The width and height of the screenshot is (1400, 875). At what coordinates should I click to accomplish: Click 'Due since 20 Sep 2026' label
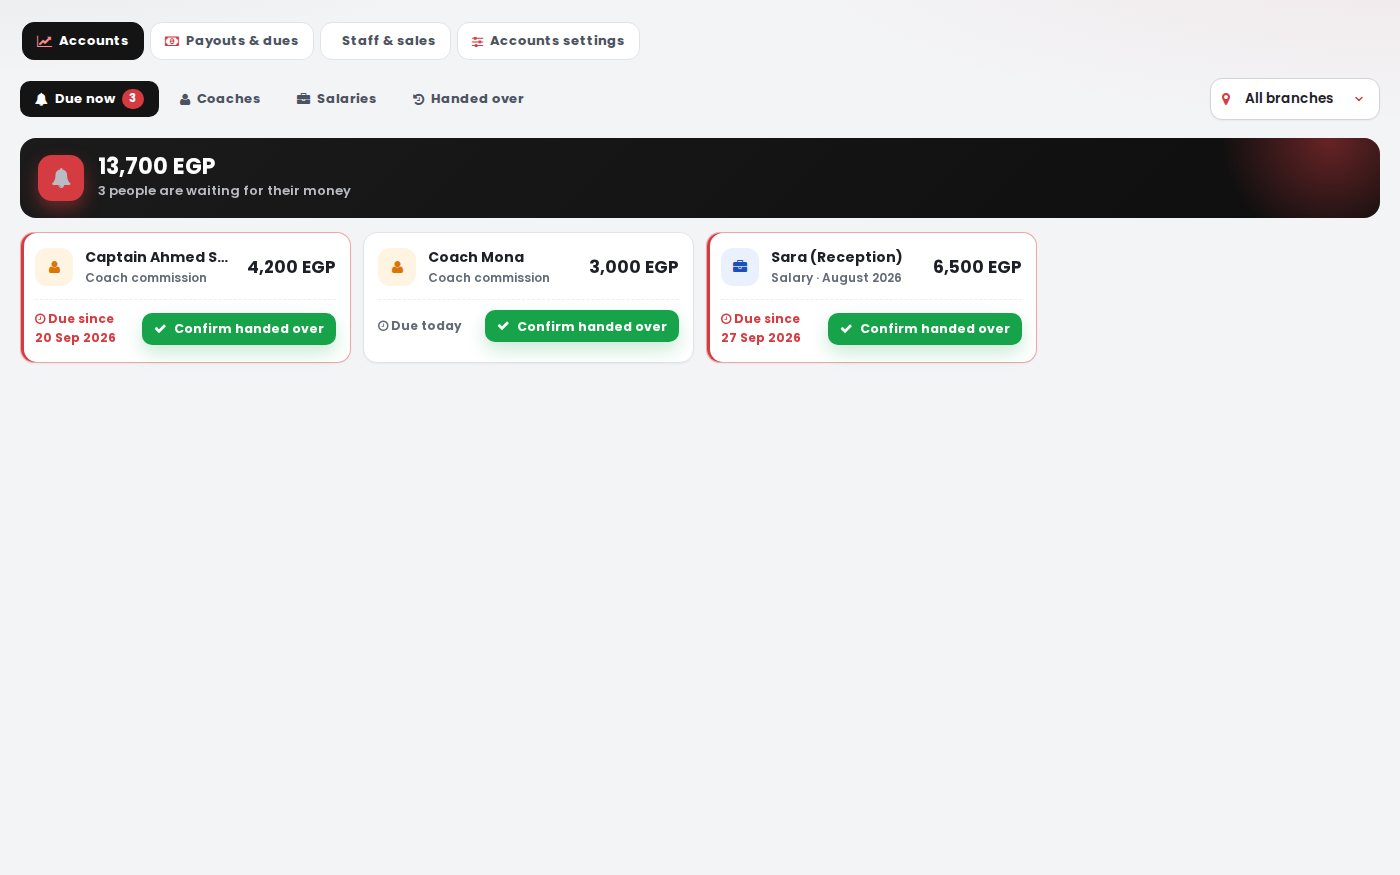75,328
